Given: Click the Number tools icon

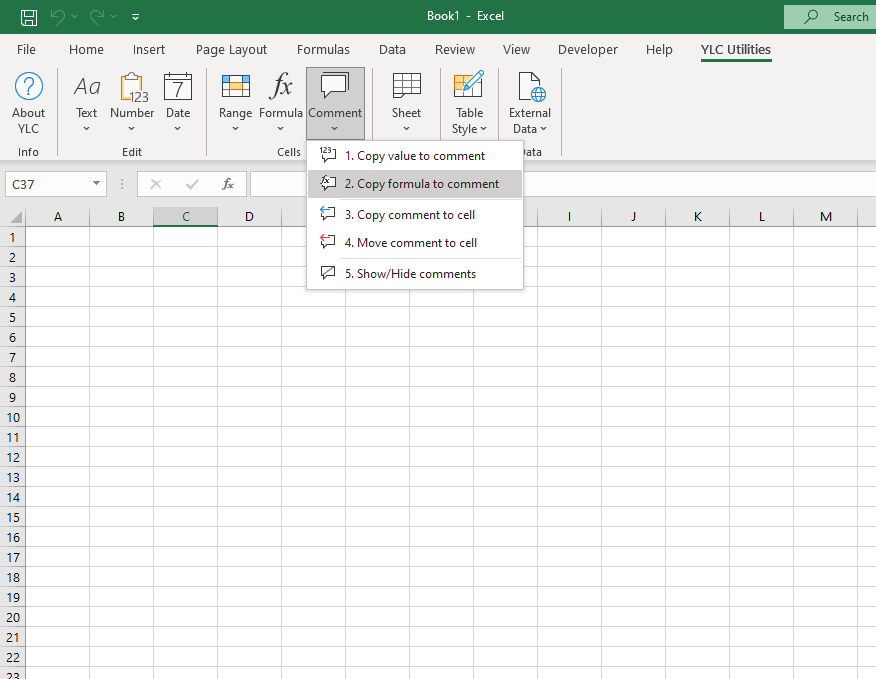Looking at the screenshot, I should [132, 87].
